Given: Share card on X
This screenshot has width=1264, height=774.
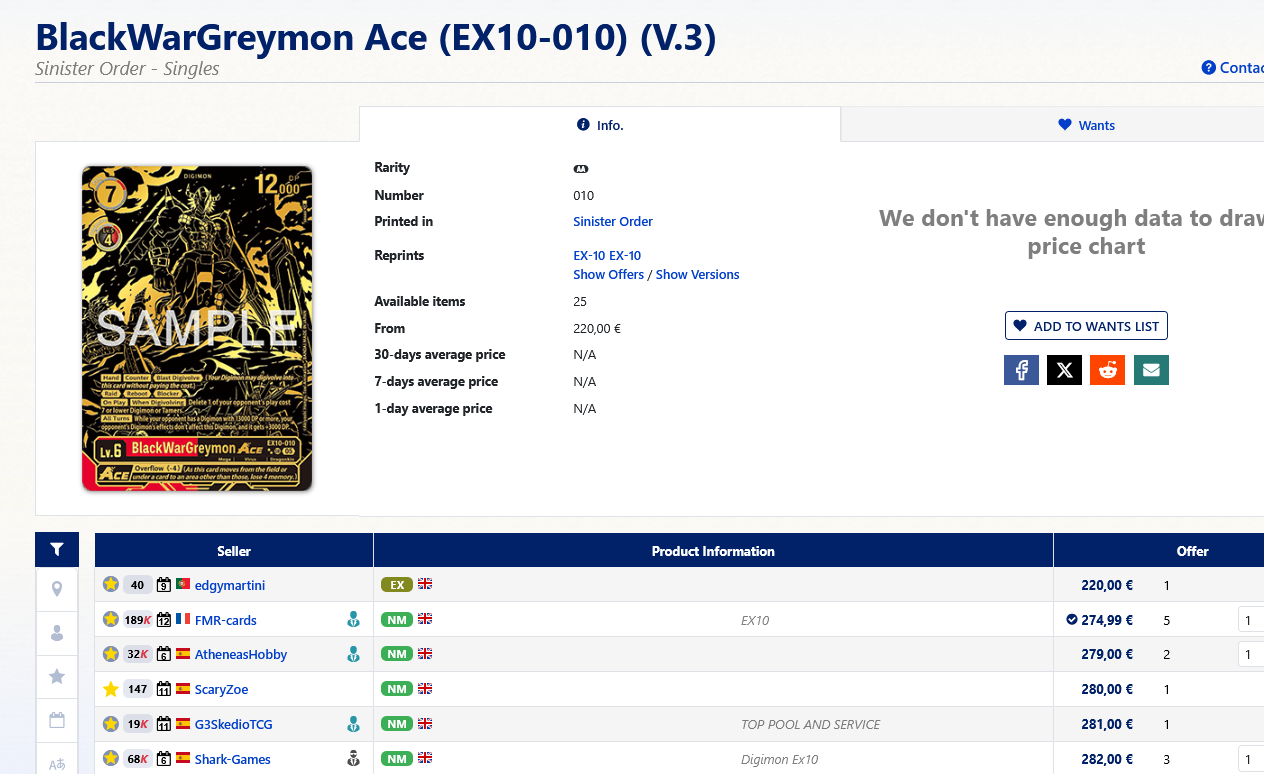Looking at the screenshot, I should tap(1064, 370).
